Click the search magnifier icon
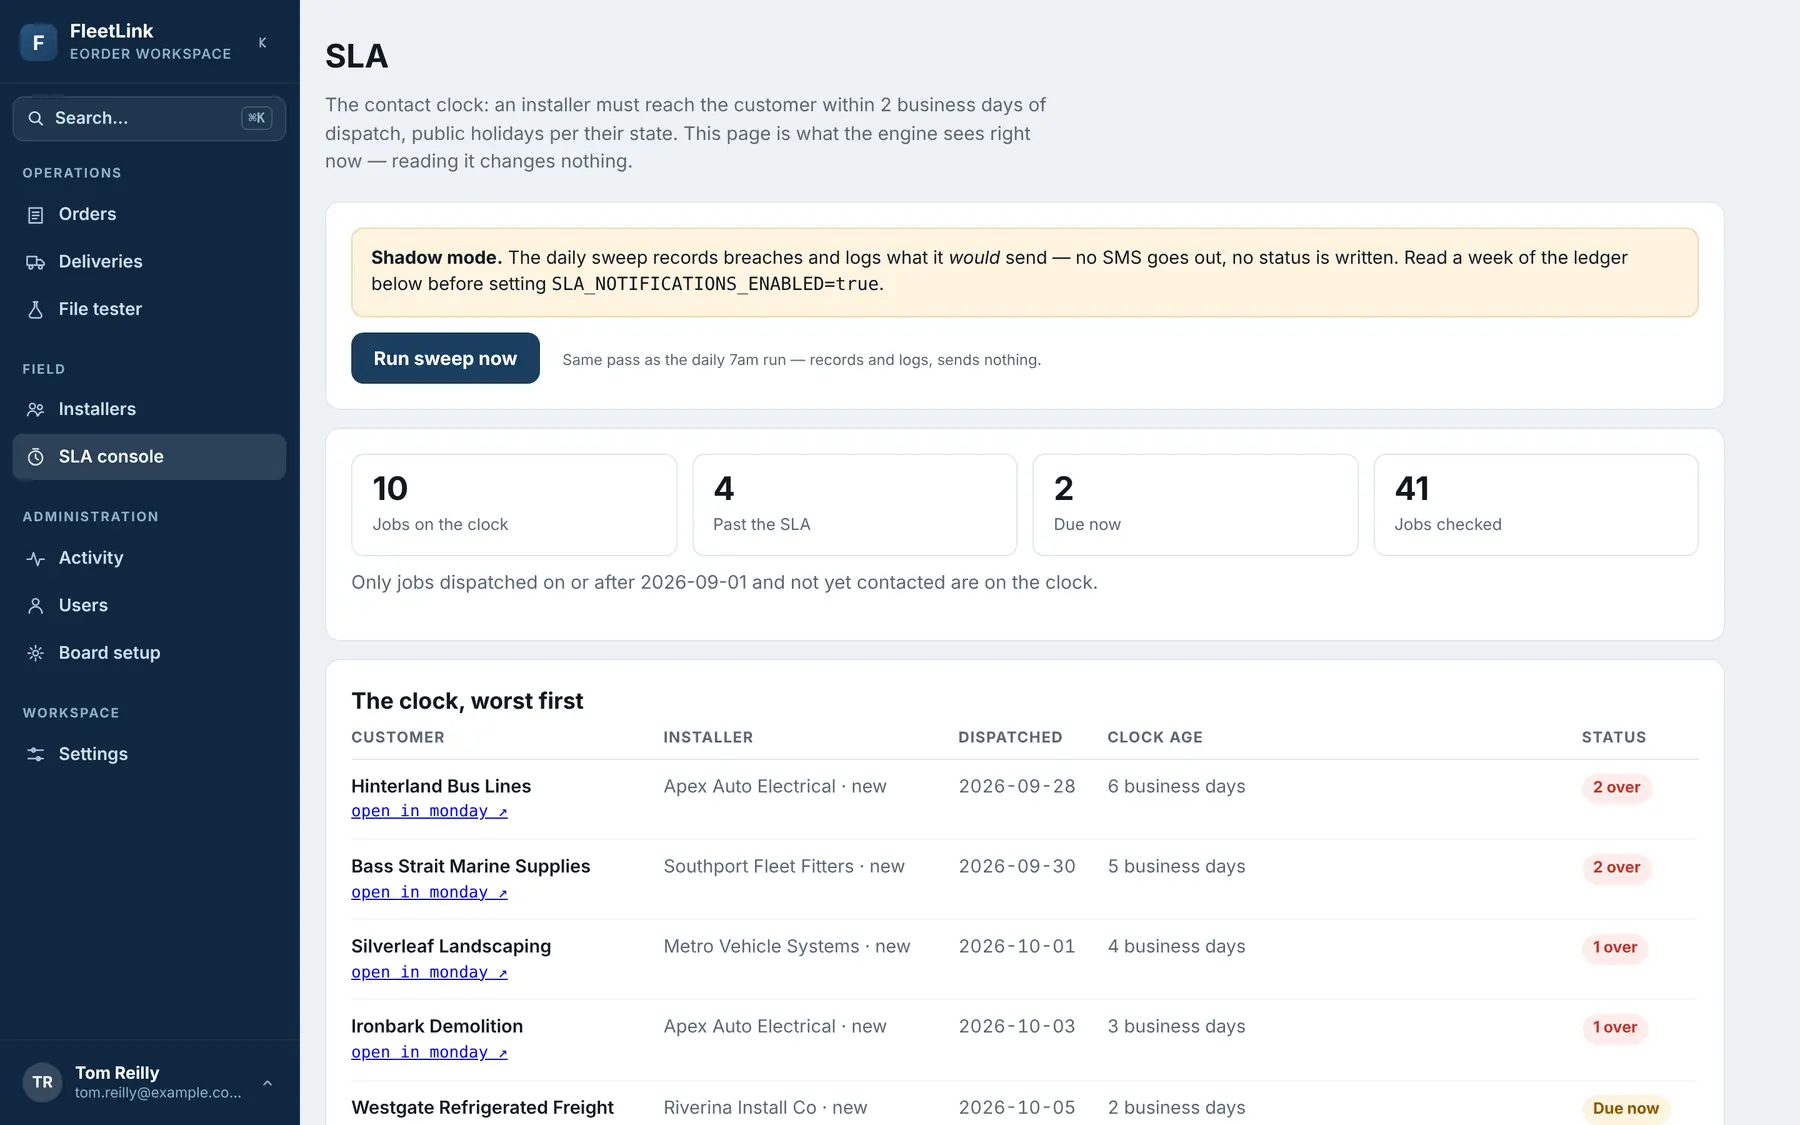 (36, 118)
